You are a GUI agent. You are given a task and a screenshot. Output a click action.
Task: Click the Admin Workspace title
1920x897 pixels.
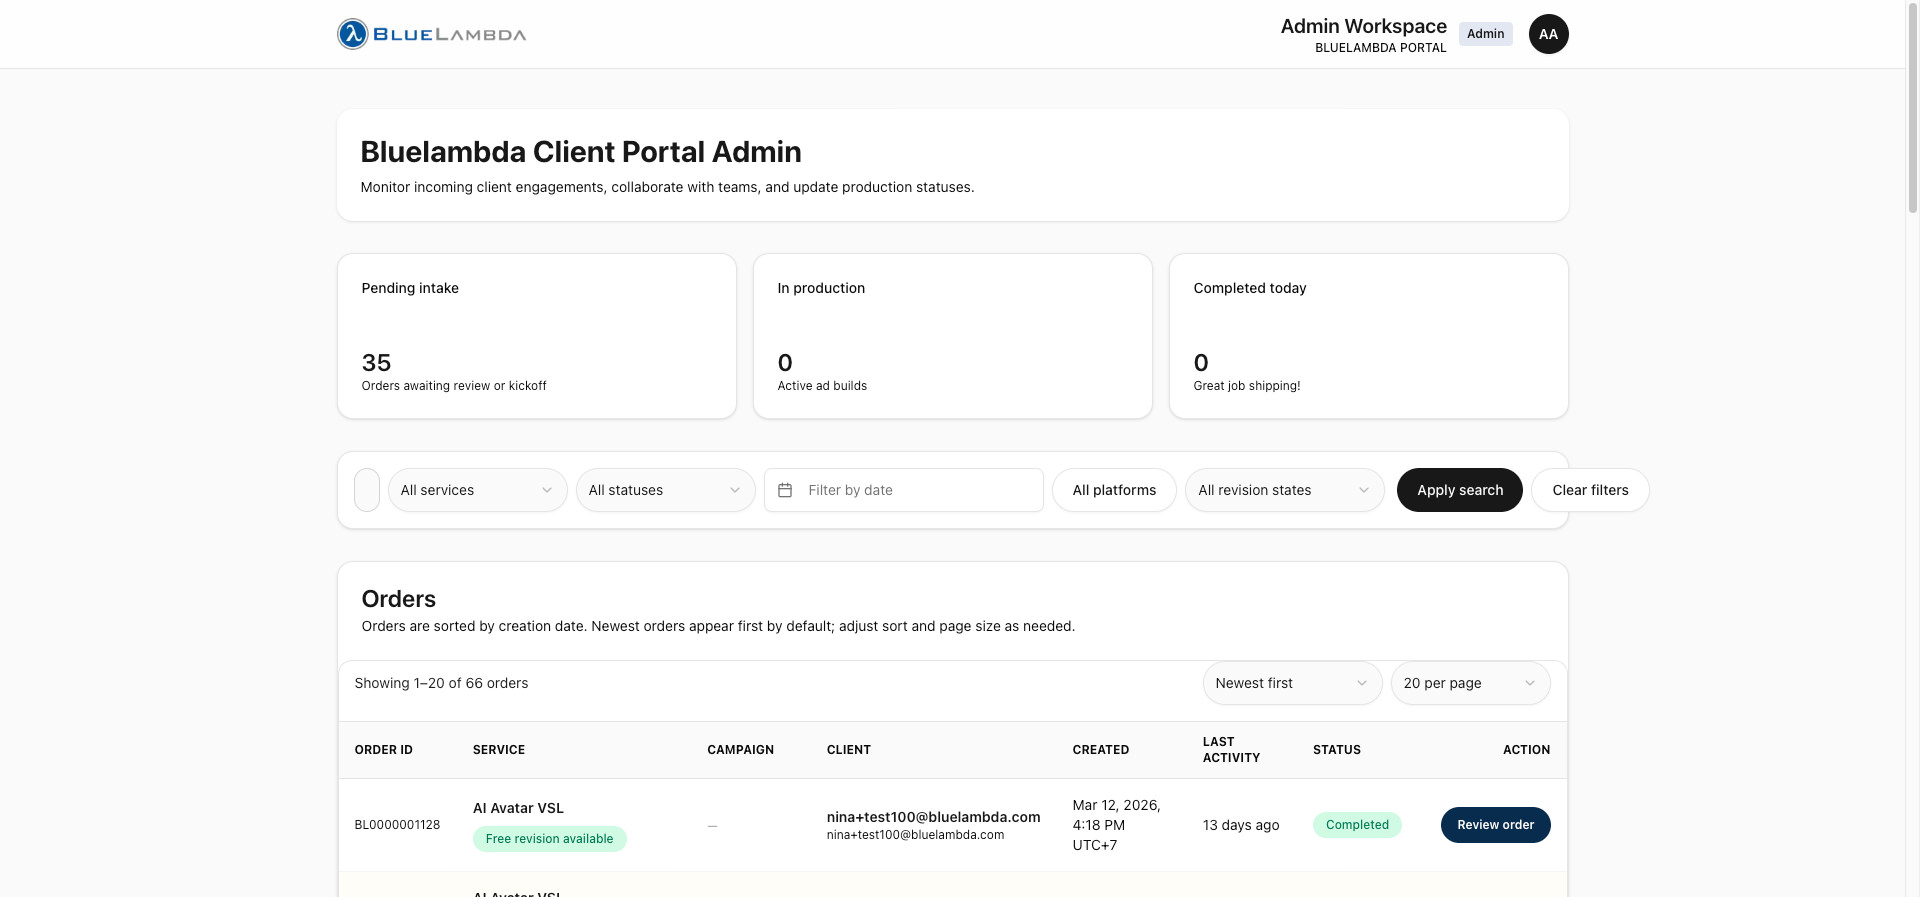tap(1363, 26)
